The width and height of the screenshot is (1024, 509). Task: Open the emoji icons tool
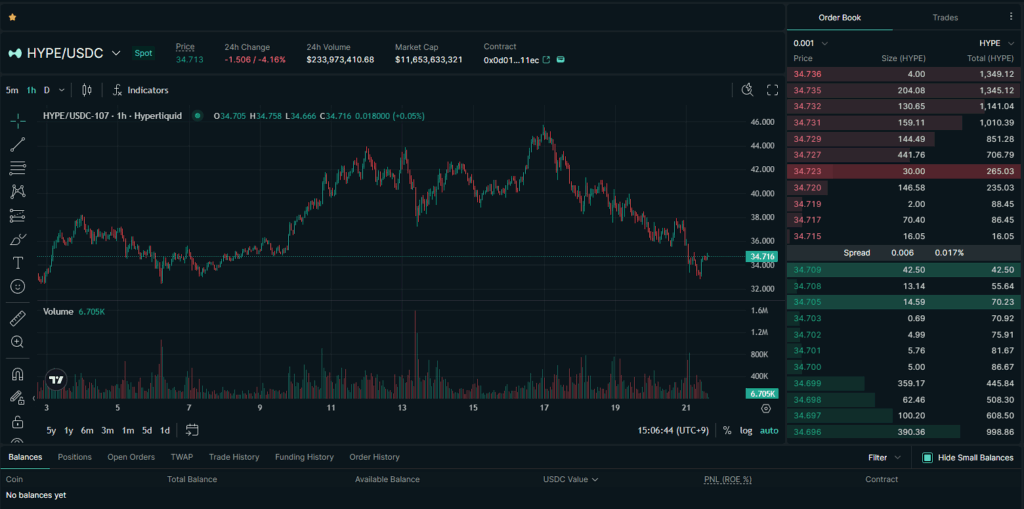click(x=18, y=286)
